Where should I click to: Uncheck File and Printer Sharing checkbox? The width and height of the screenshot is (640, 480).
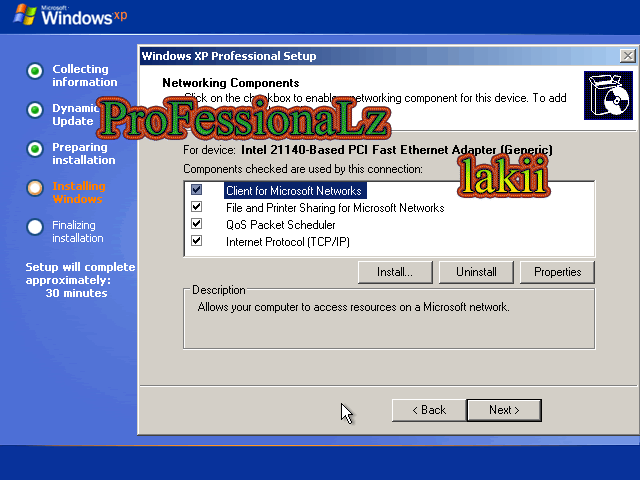(196, 207)
